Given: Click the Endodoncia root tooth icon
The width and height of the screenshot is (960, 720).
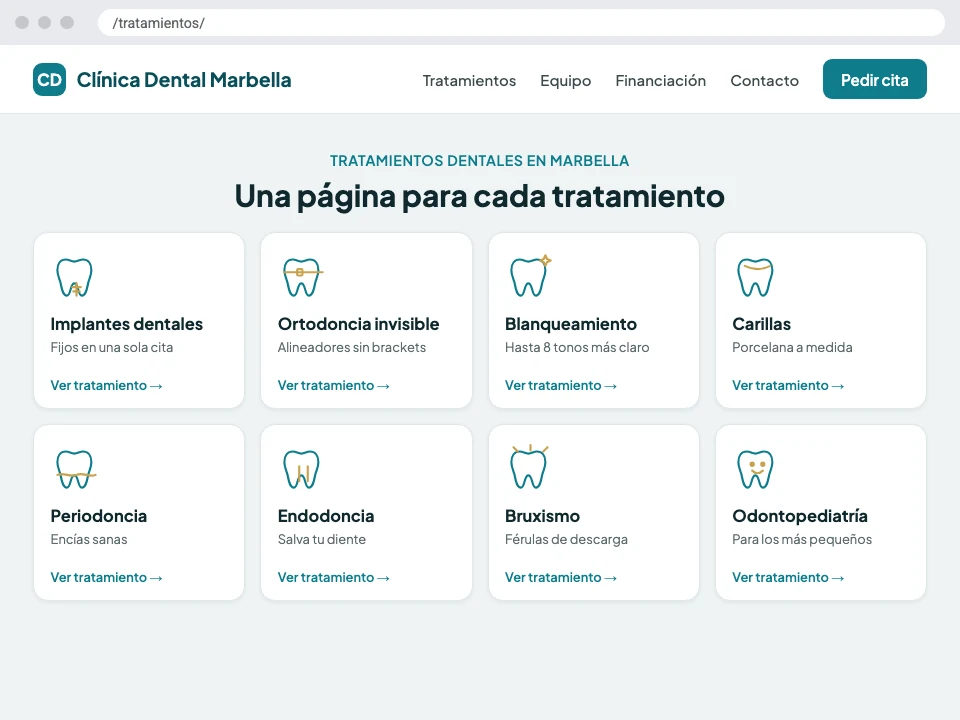Looking at the screenshot, I should click(x=301, y=470).
